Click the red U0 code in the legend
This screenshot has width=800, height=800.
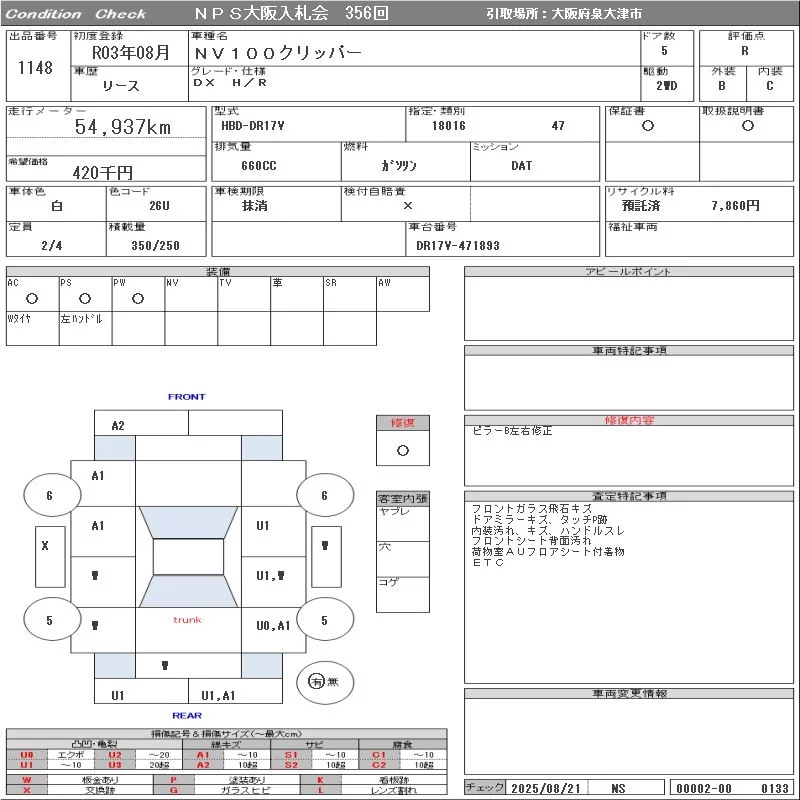tap(27, 755)
